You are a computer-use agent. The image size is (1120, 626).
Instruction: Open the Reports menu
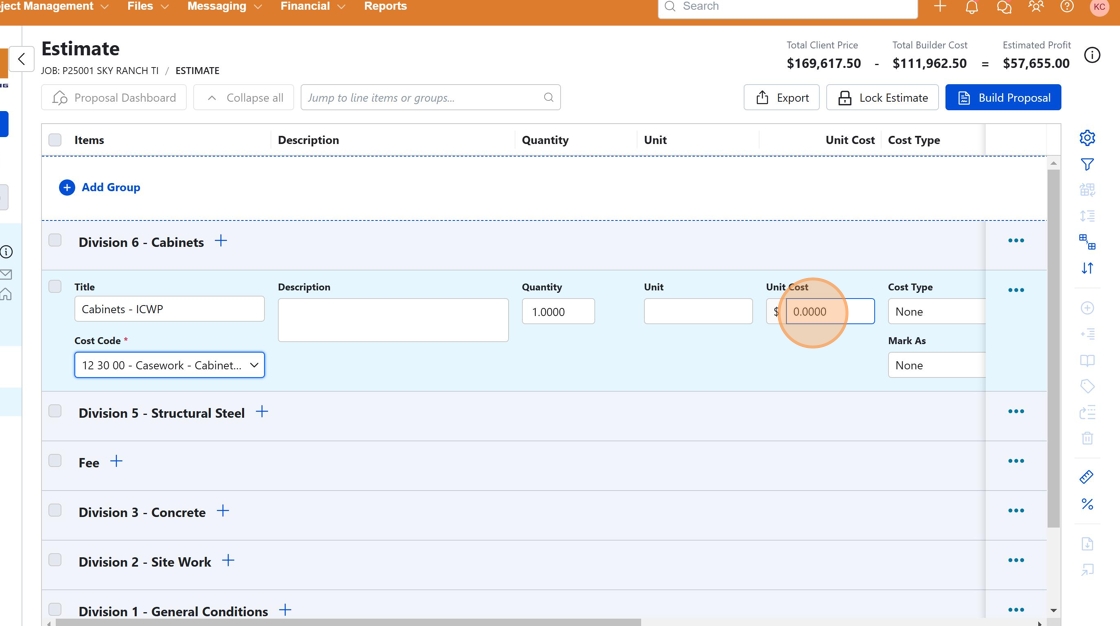(385, 6)
